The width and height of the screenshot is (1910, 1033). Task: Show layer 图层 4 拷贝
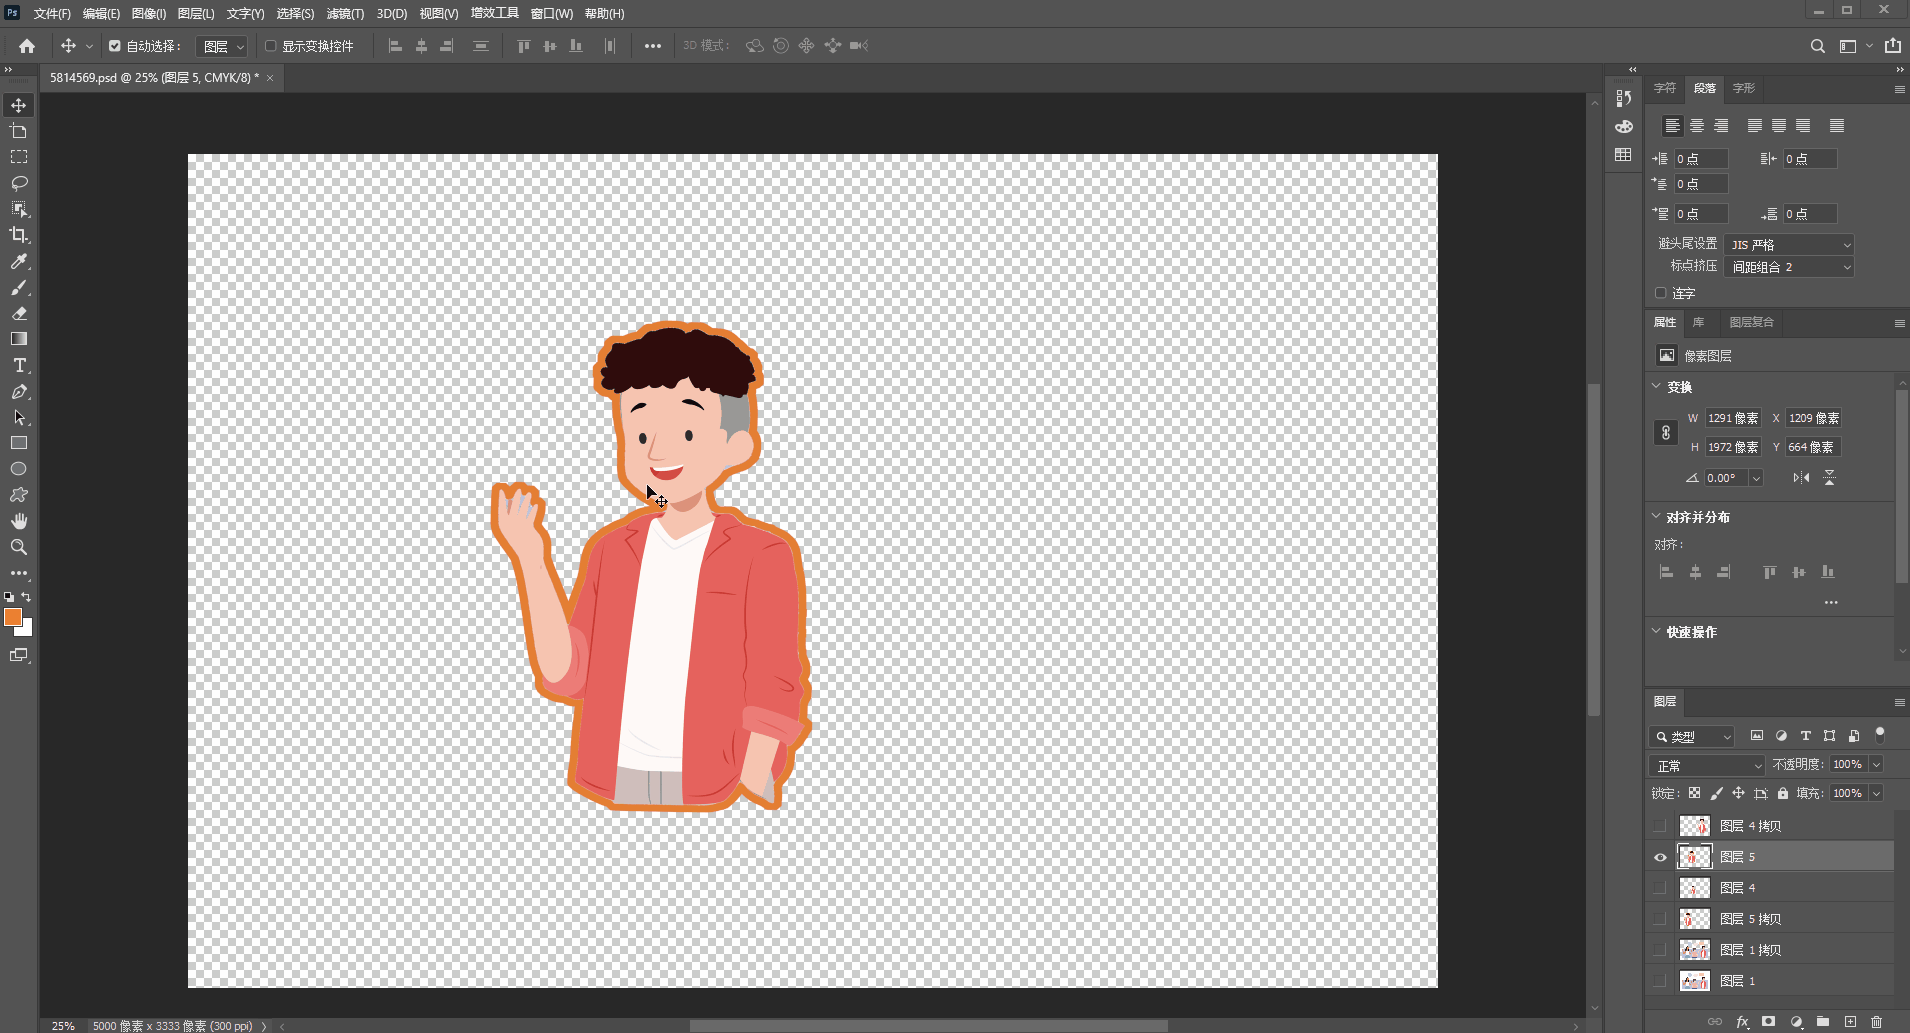[x=1660, y=826]
